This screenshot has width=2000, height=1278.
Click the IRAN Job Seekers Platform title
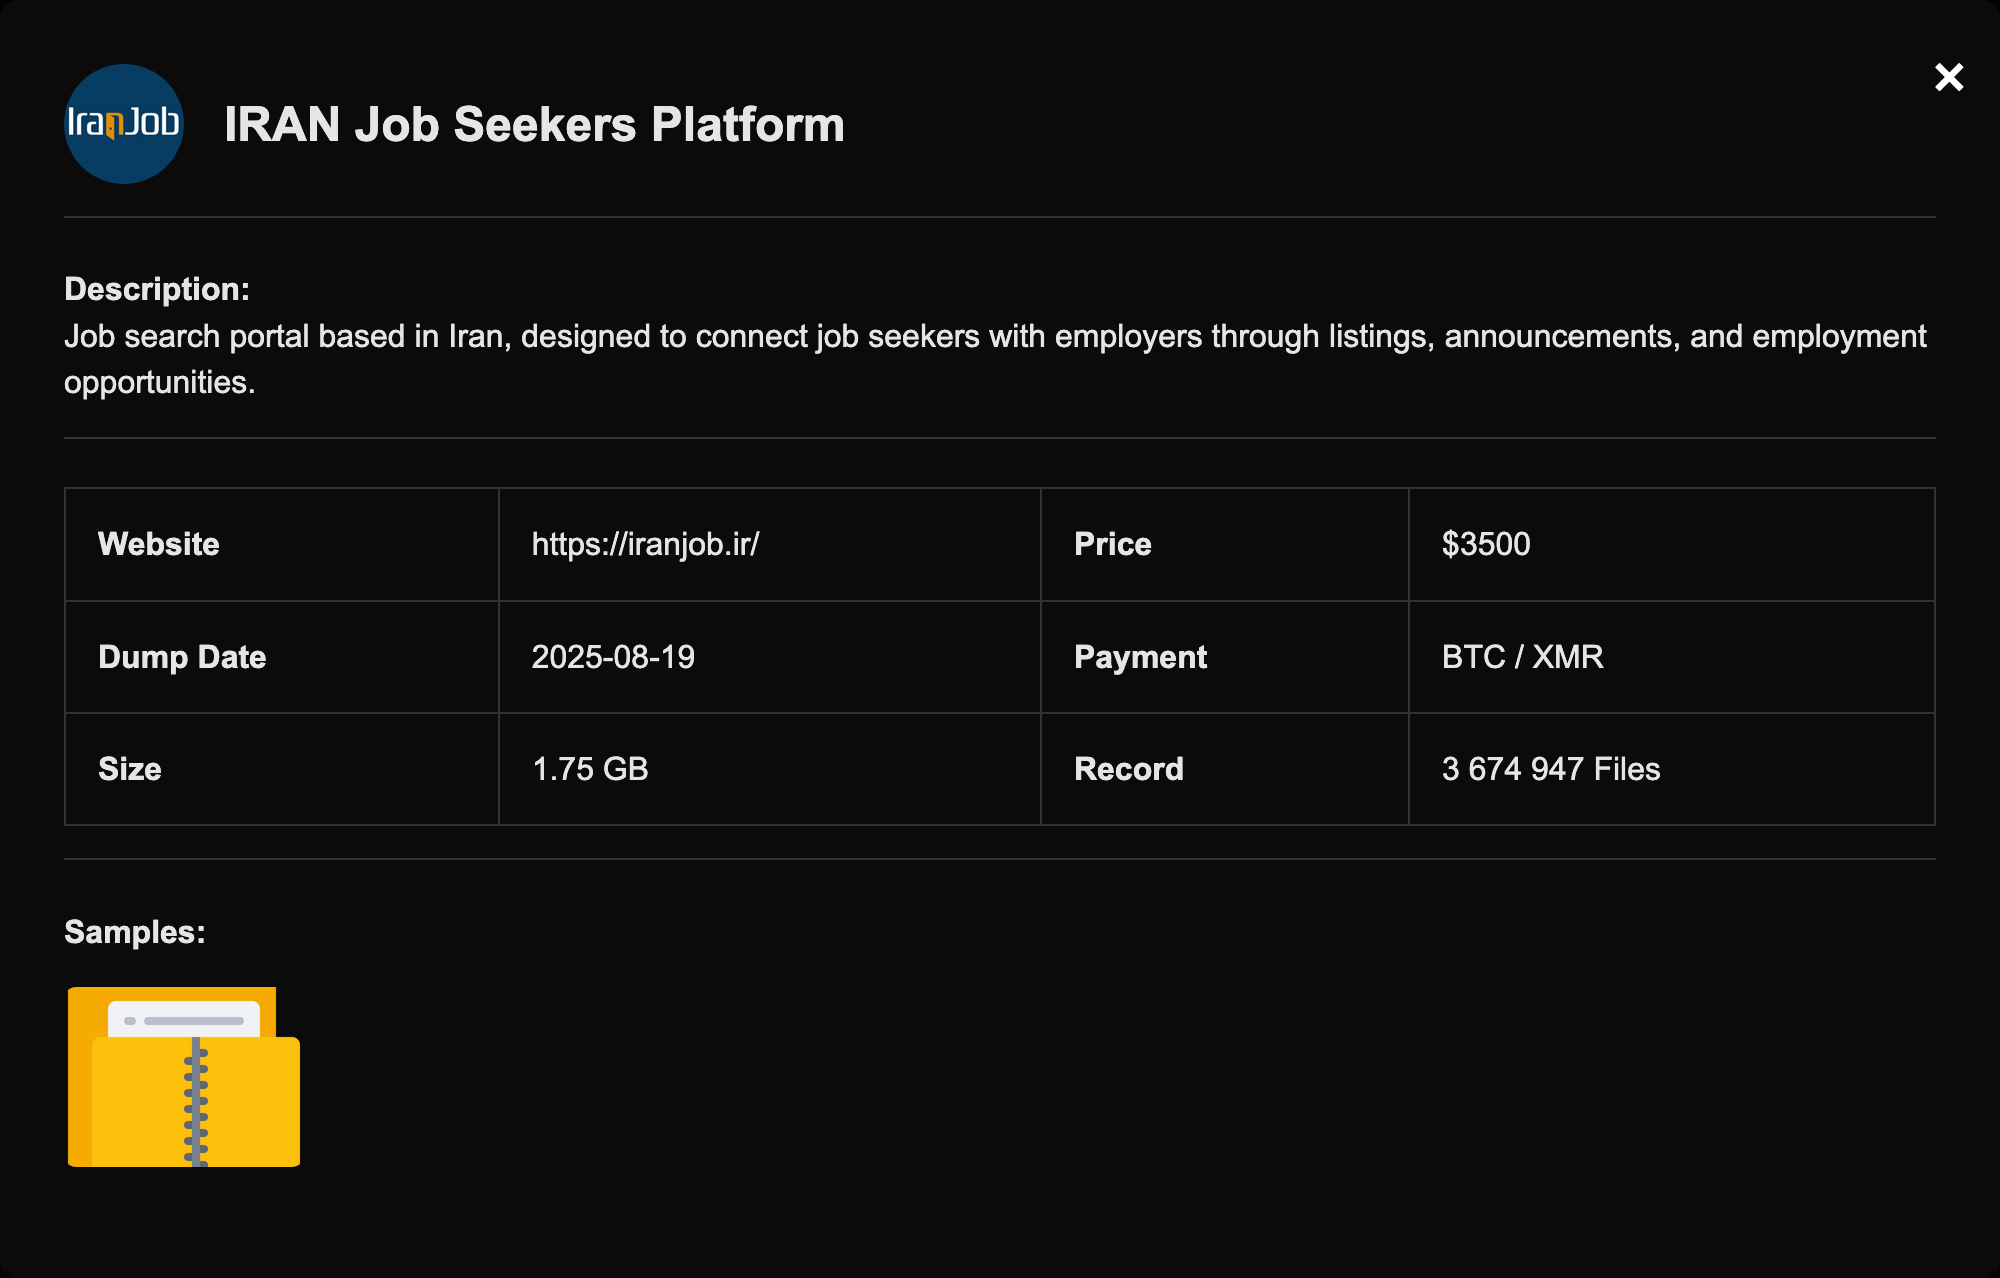point(534,125)
